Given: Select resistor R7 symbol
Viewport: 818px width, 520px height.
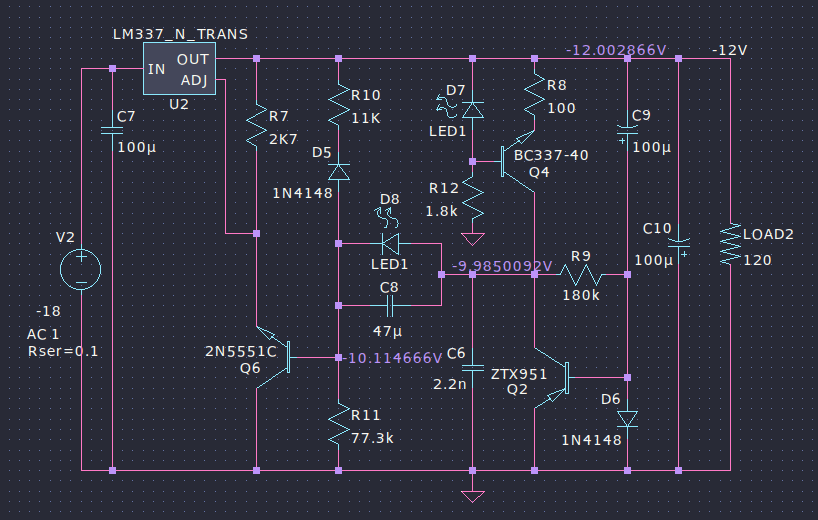Looking at the screenshot, I should tap(256, 126).
